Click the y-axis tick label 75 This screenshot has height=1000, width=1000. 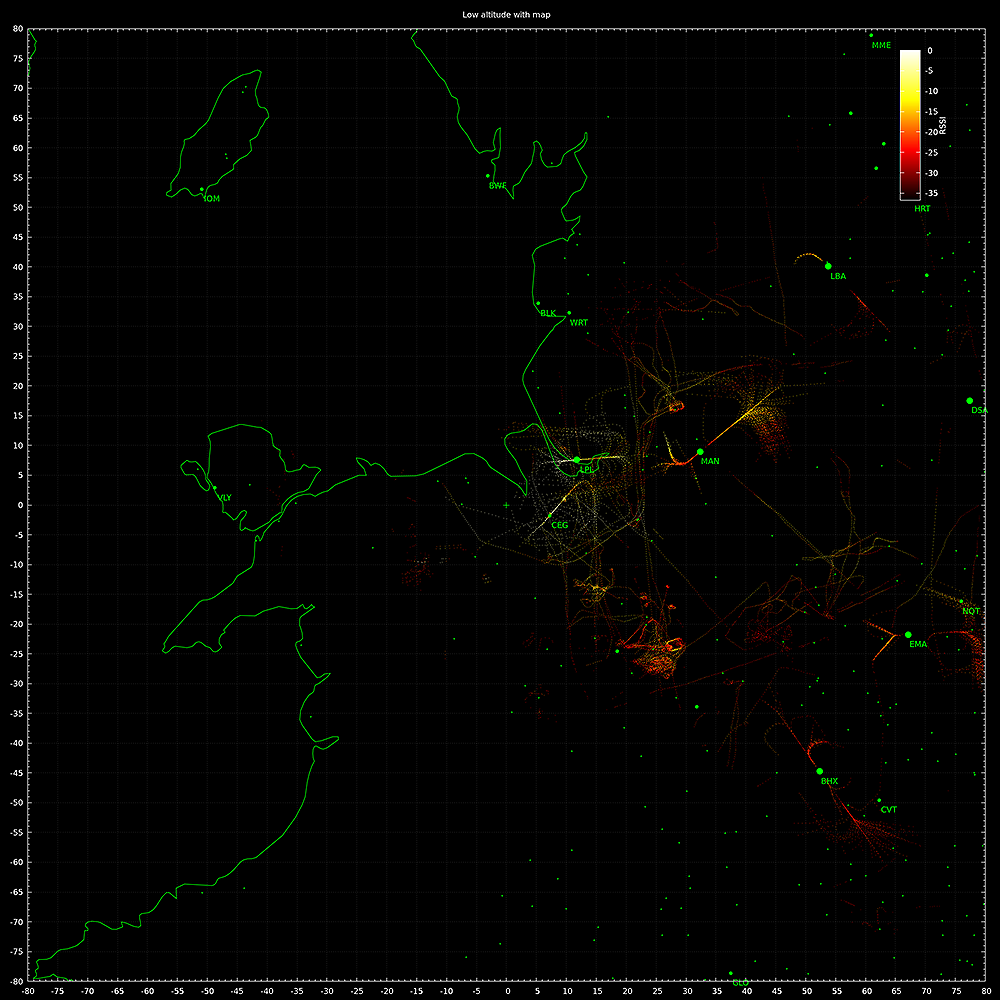click(18, 59)
